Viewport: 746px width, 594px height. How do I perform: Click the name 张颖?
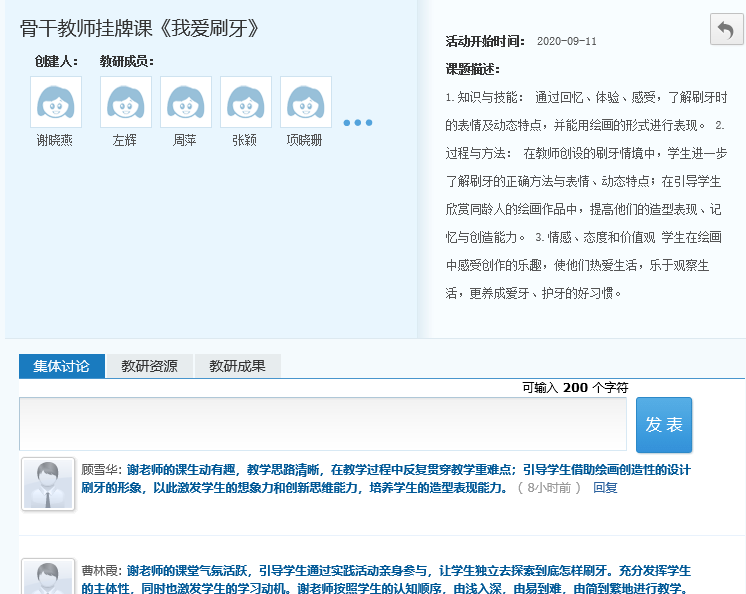tap(245, 140)
